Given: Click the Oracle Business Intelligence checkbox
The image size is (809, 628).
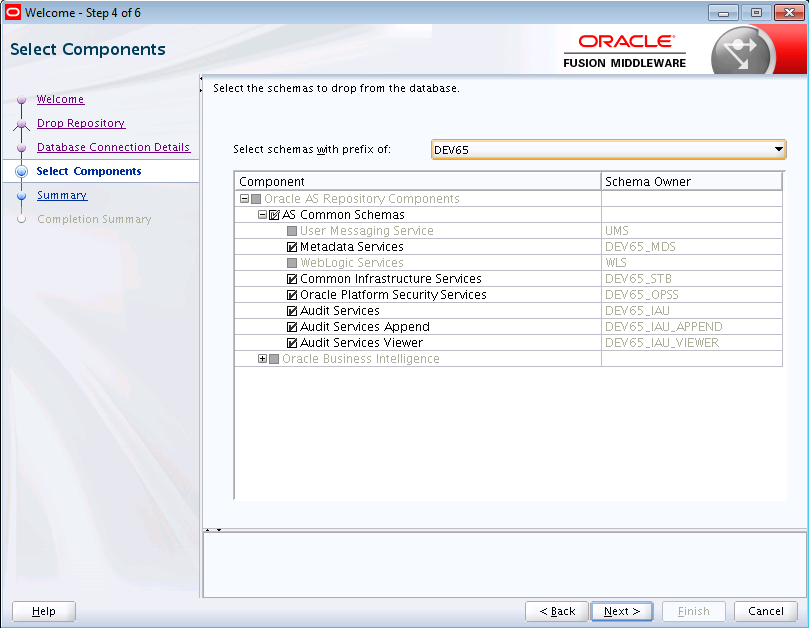Looking at the screenshot, I should point(274,359).
